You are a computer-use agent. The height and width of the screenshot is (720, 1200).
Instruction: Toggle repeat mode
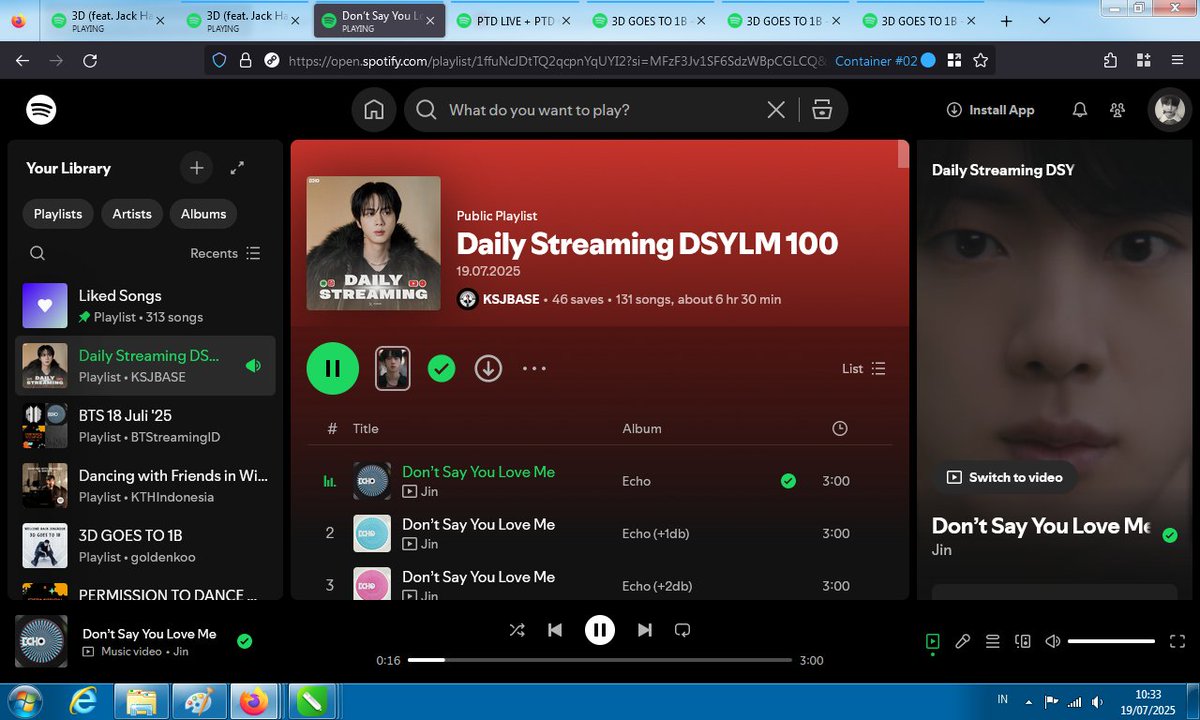[x=683, y=630]
